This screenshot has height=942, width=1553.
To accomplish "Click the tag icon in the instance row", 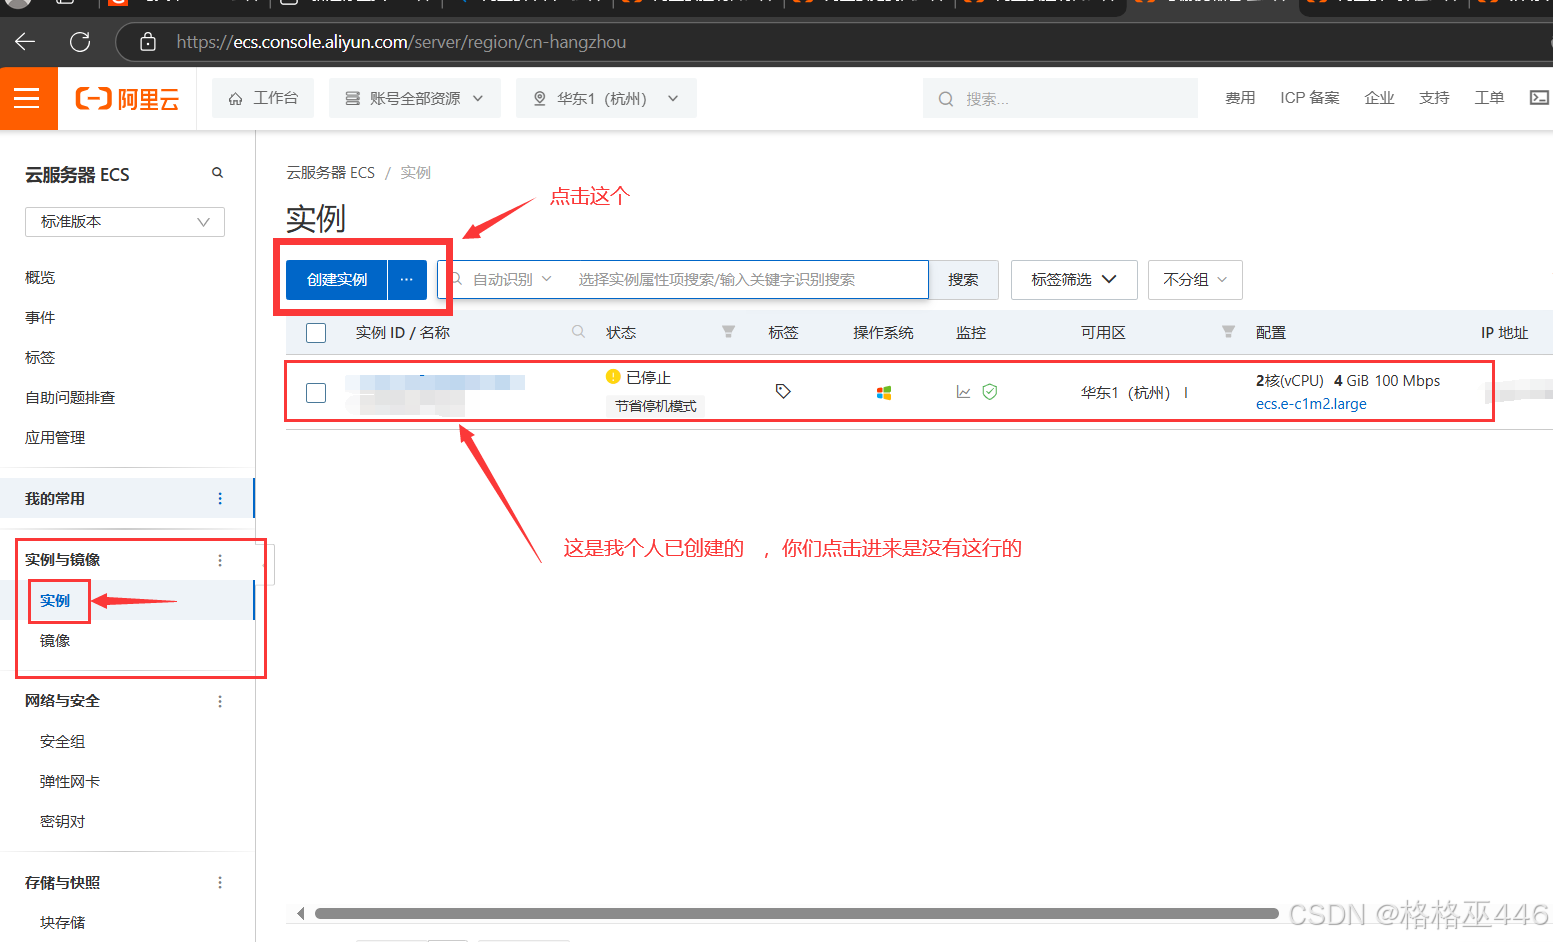I will click(783, 392).
